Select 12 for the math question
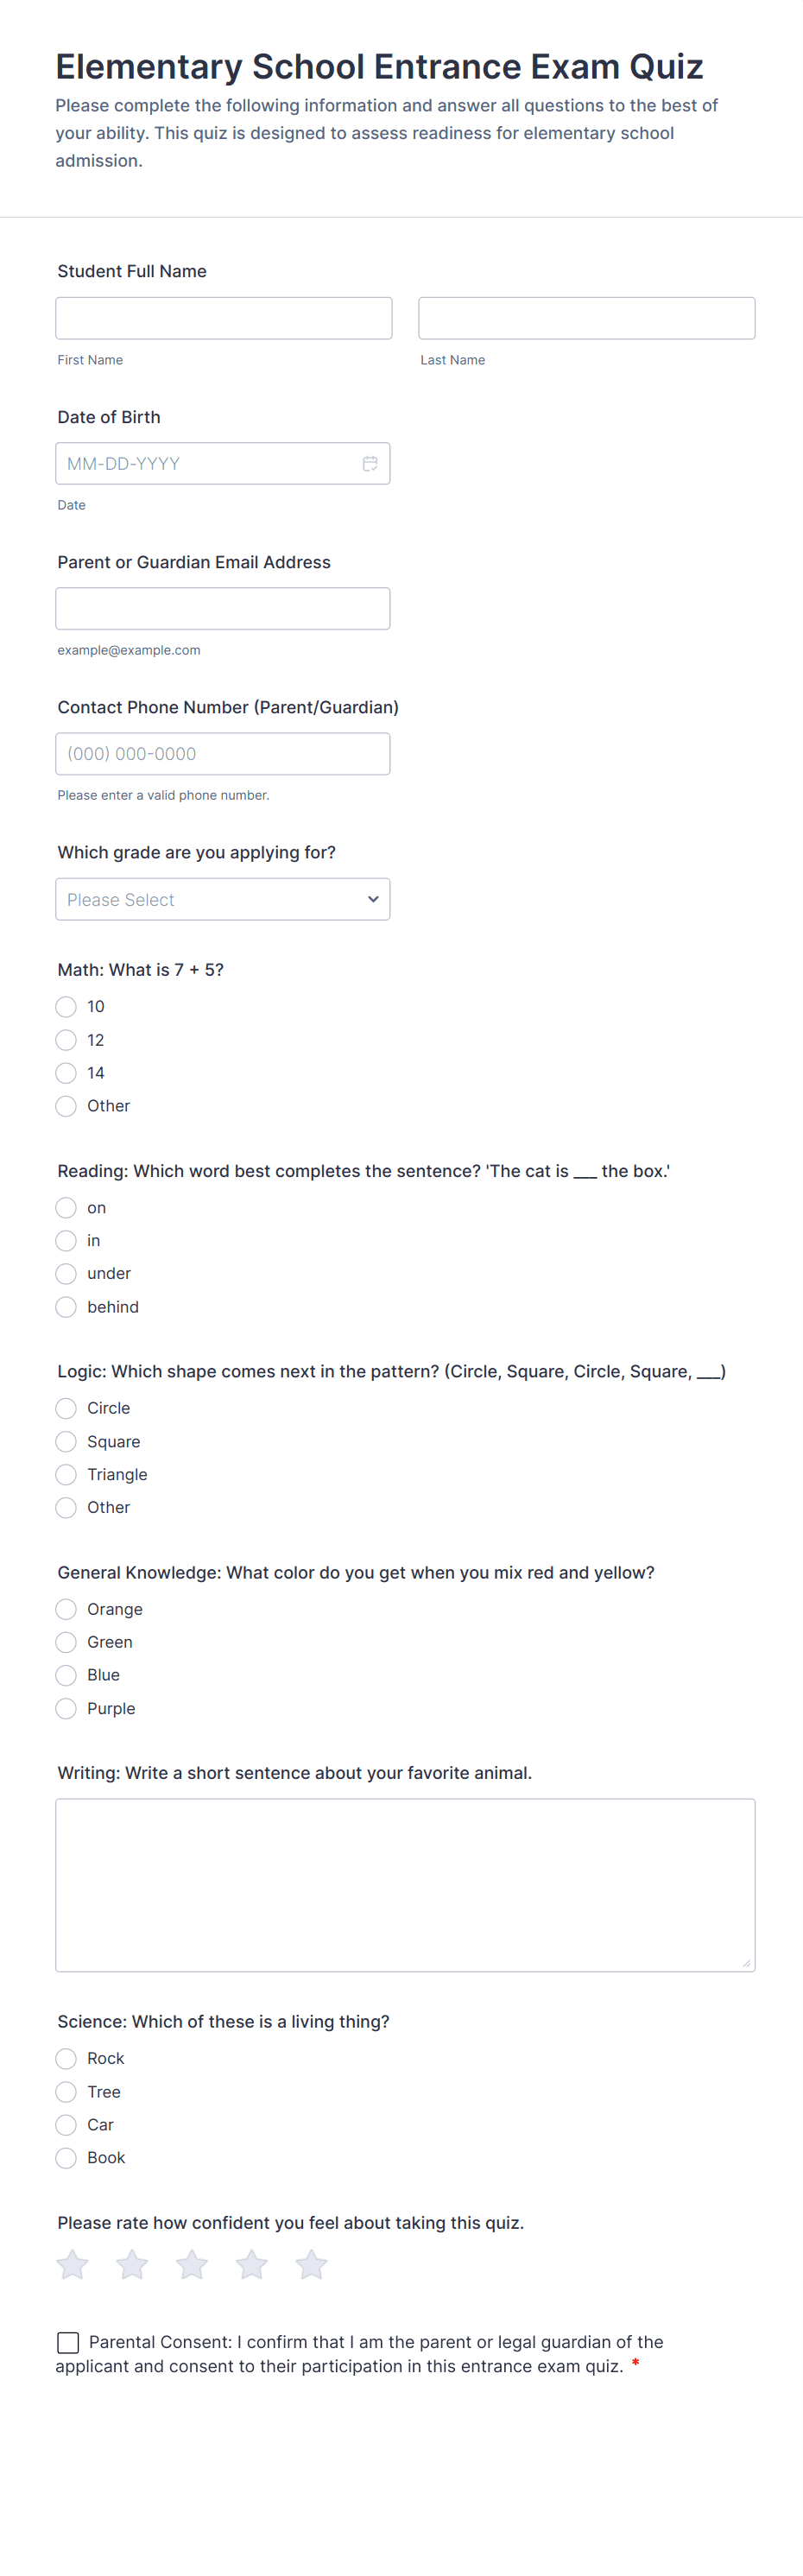The height and width of the screenshot is (2576, 803). [x=66, y=1040]
